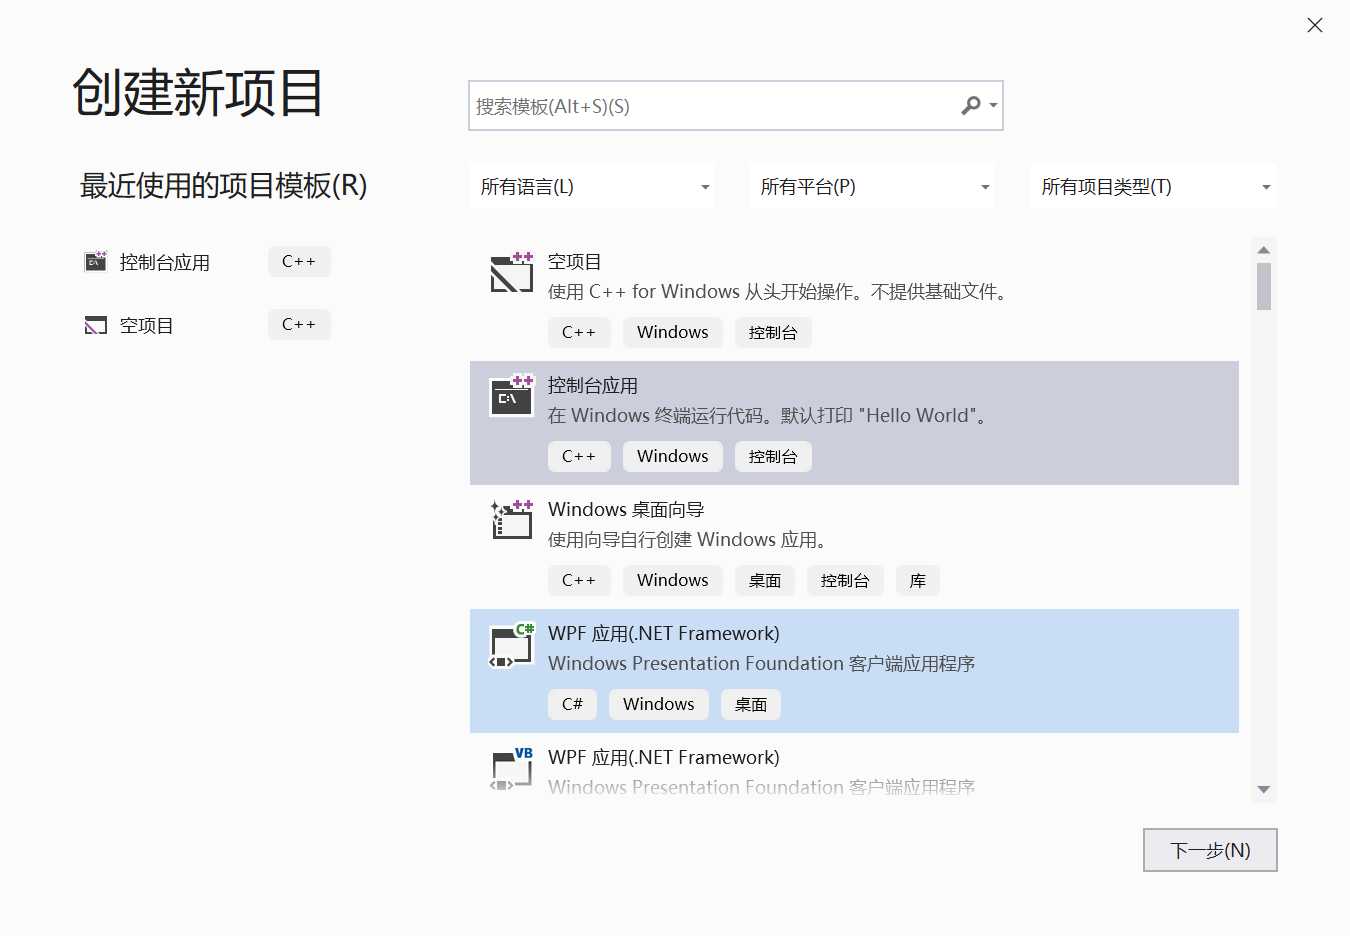Click the VB WPF 应用 template icon

(x=512, y=769)
